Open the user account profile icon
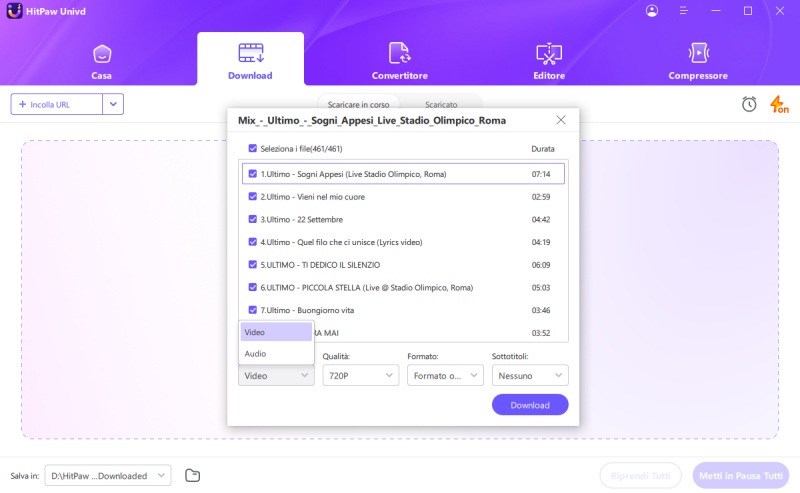The image size is (800, 493). pos(652,11)
